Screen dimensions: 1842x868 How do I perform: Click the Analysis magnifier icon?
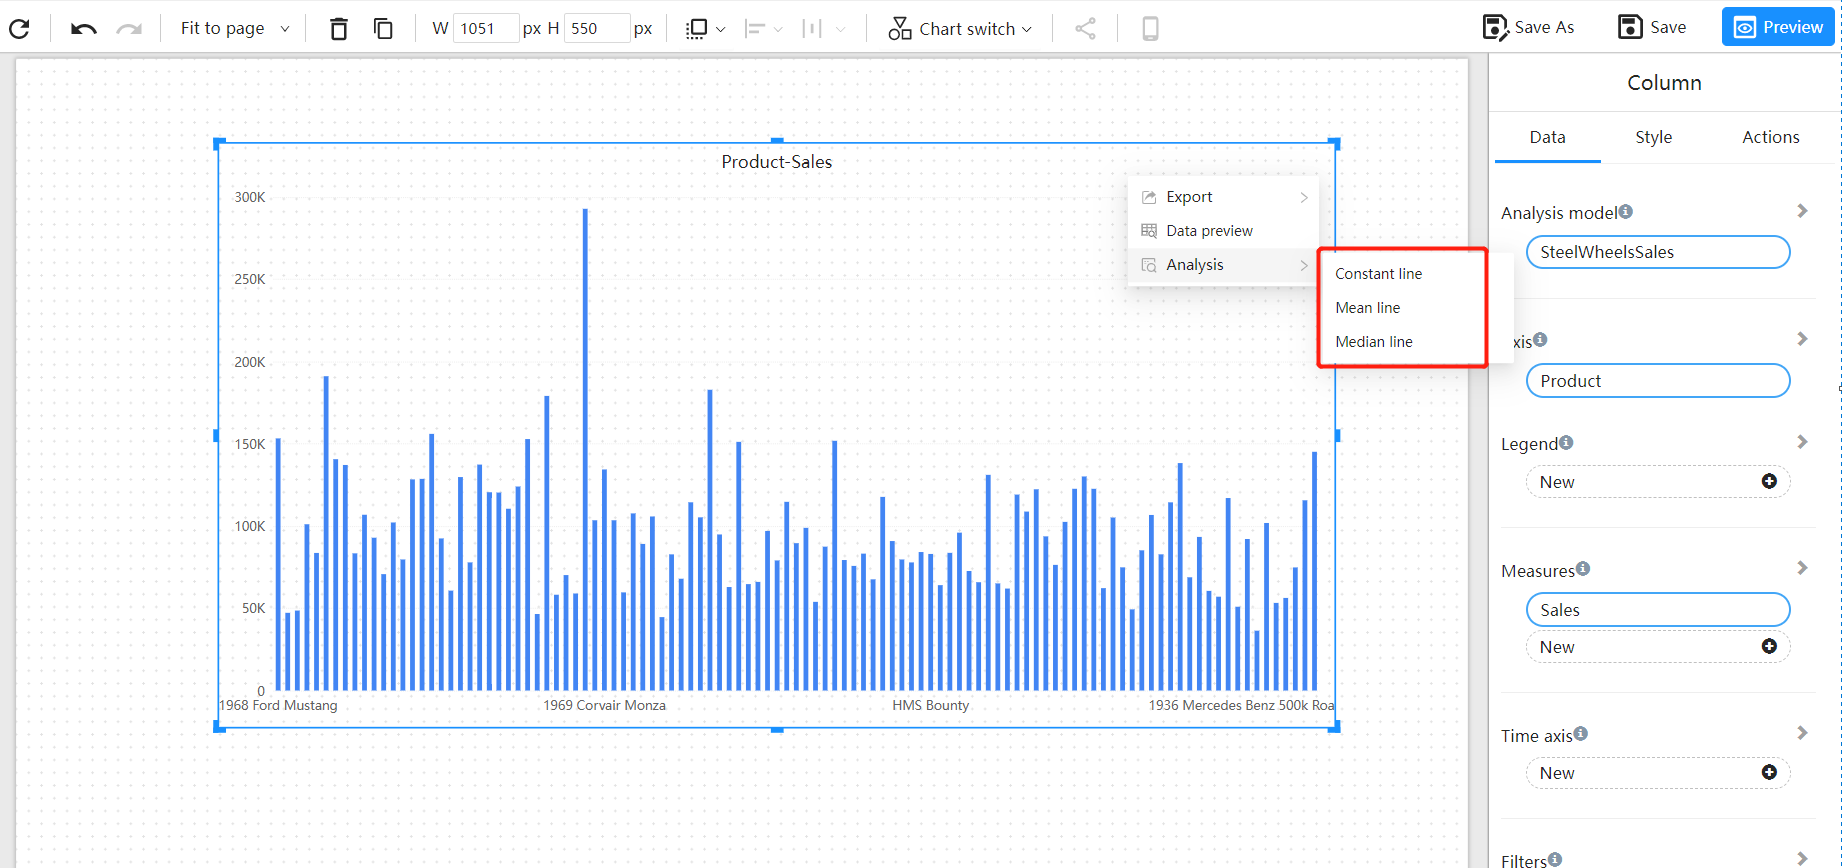pyautogui.click(x=1149, y=265)
